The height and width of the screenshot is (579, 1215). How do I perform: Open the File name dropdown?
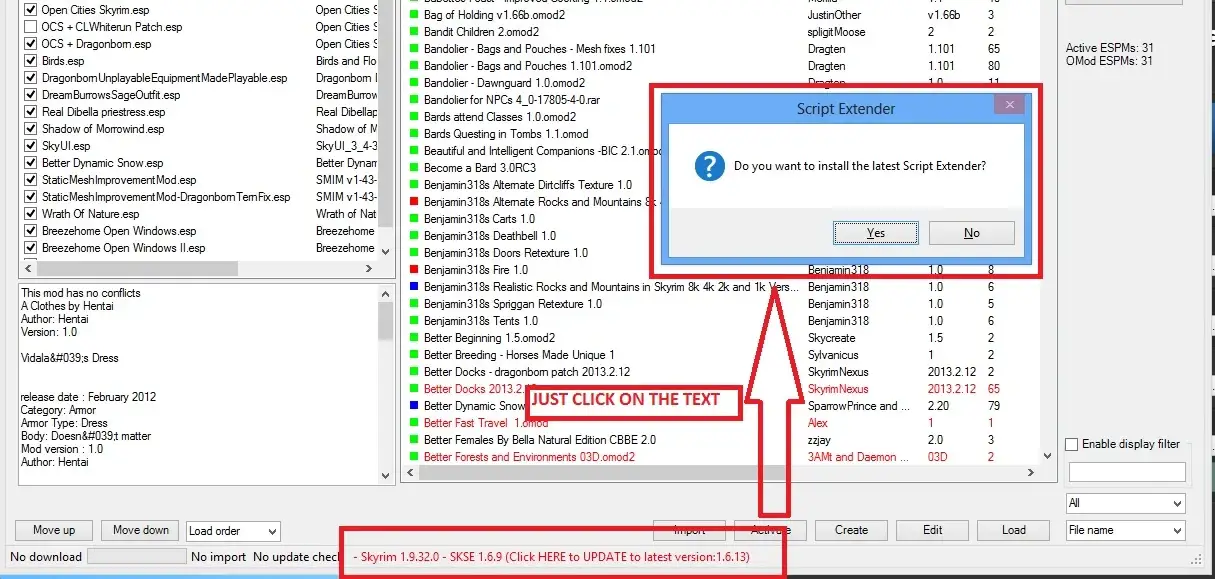[x=1125, y=530]
